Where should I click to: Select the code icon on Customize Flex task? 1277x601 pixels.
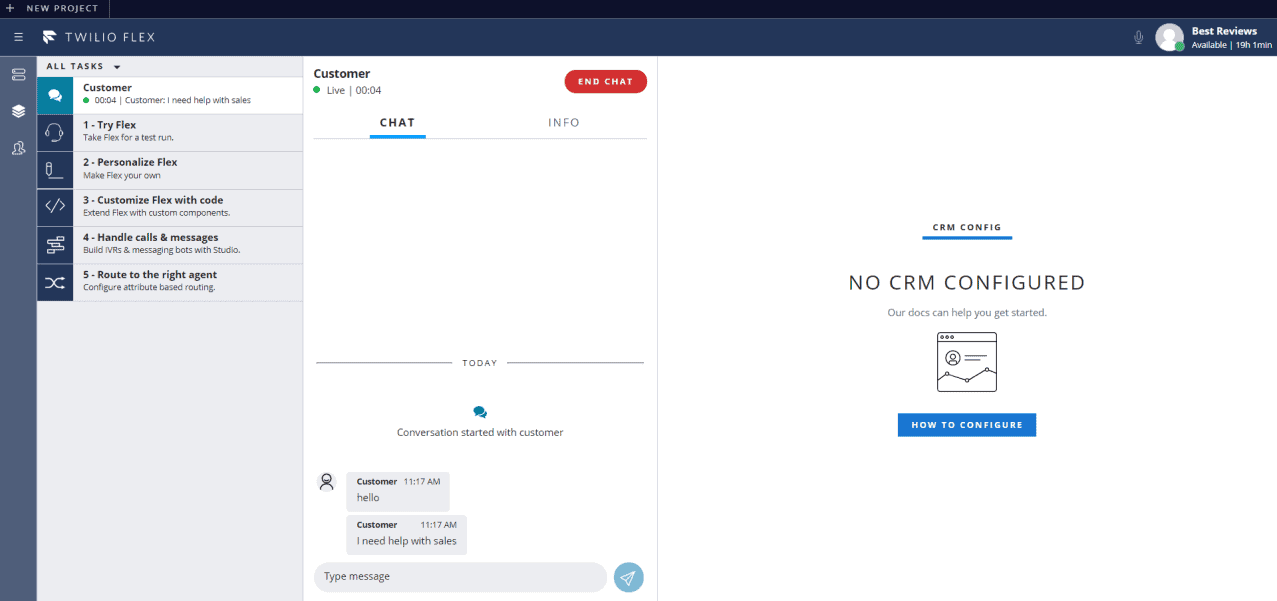[x=55, y=207]
